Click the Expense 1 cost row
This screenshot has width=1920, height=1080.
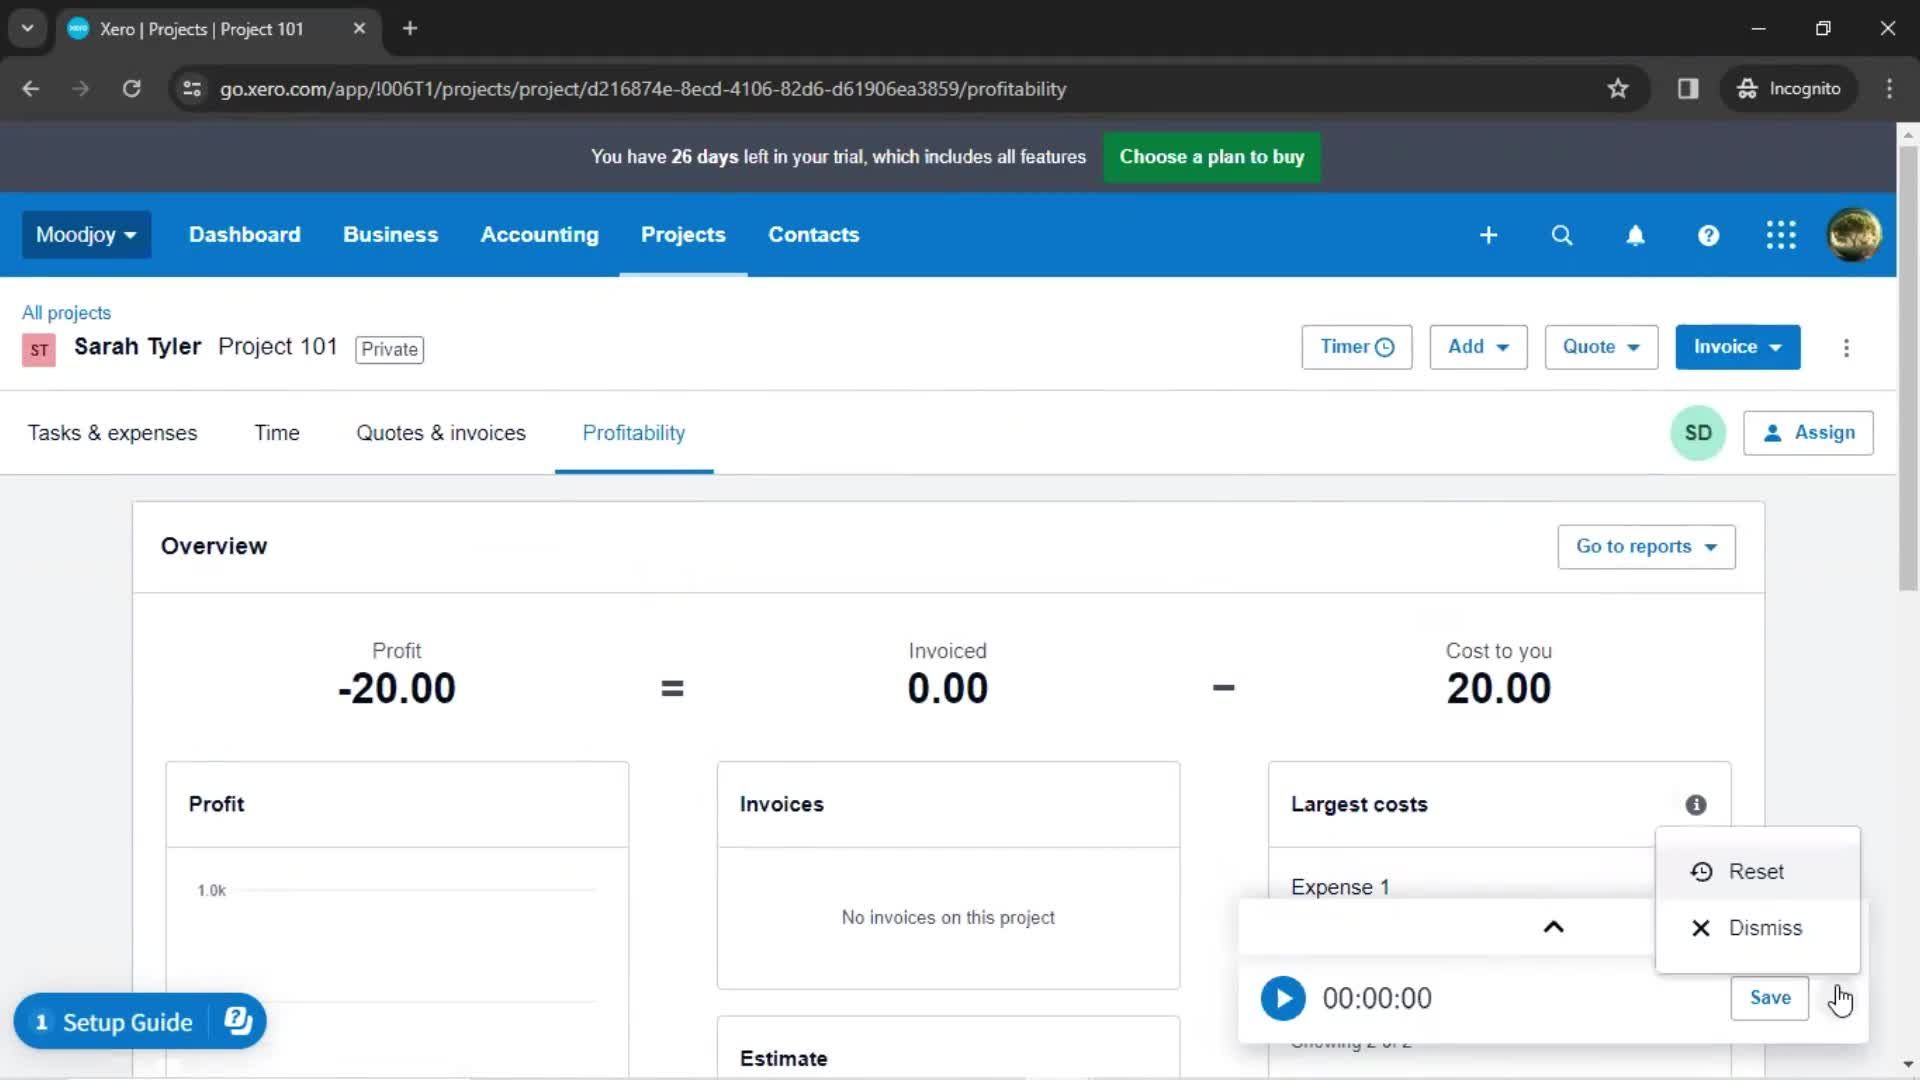[1339, 887]
